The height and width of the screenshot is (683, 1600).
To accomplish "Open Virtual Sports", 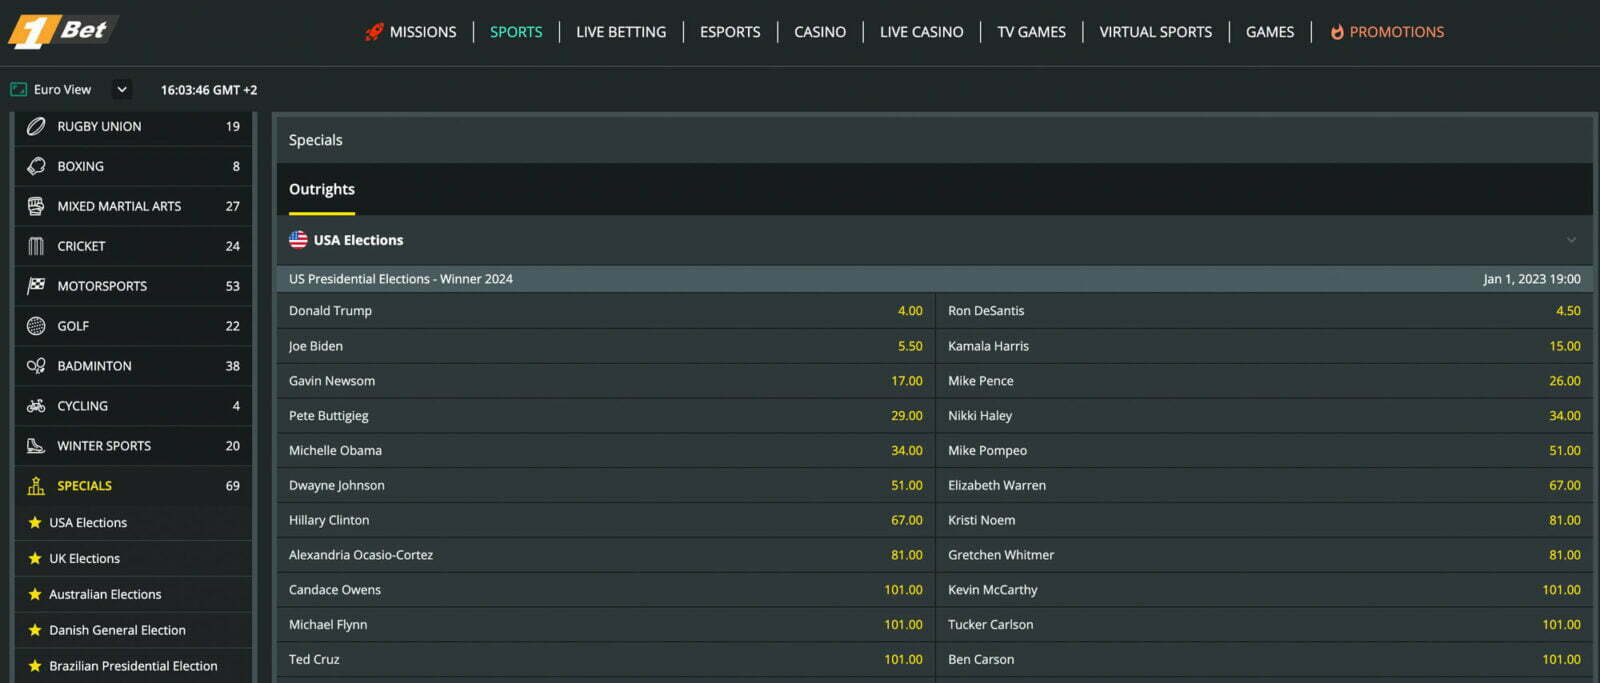I will coord(1156,32).
